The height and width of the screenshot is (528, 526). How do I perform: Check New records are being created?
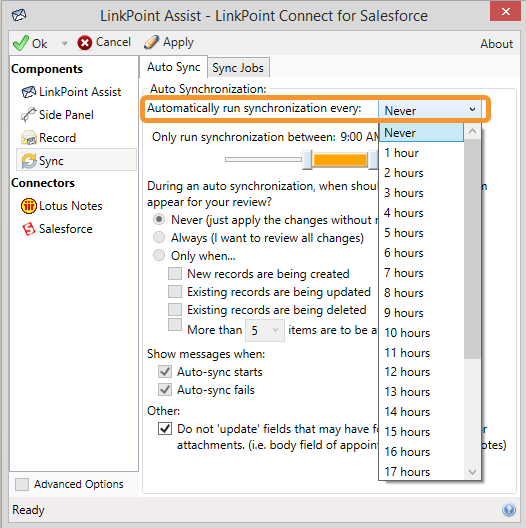[x=175, y=273]
